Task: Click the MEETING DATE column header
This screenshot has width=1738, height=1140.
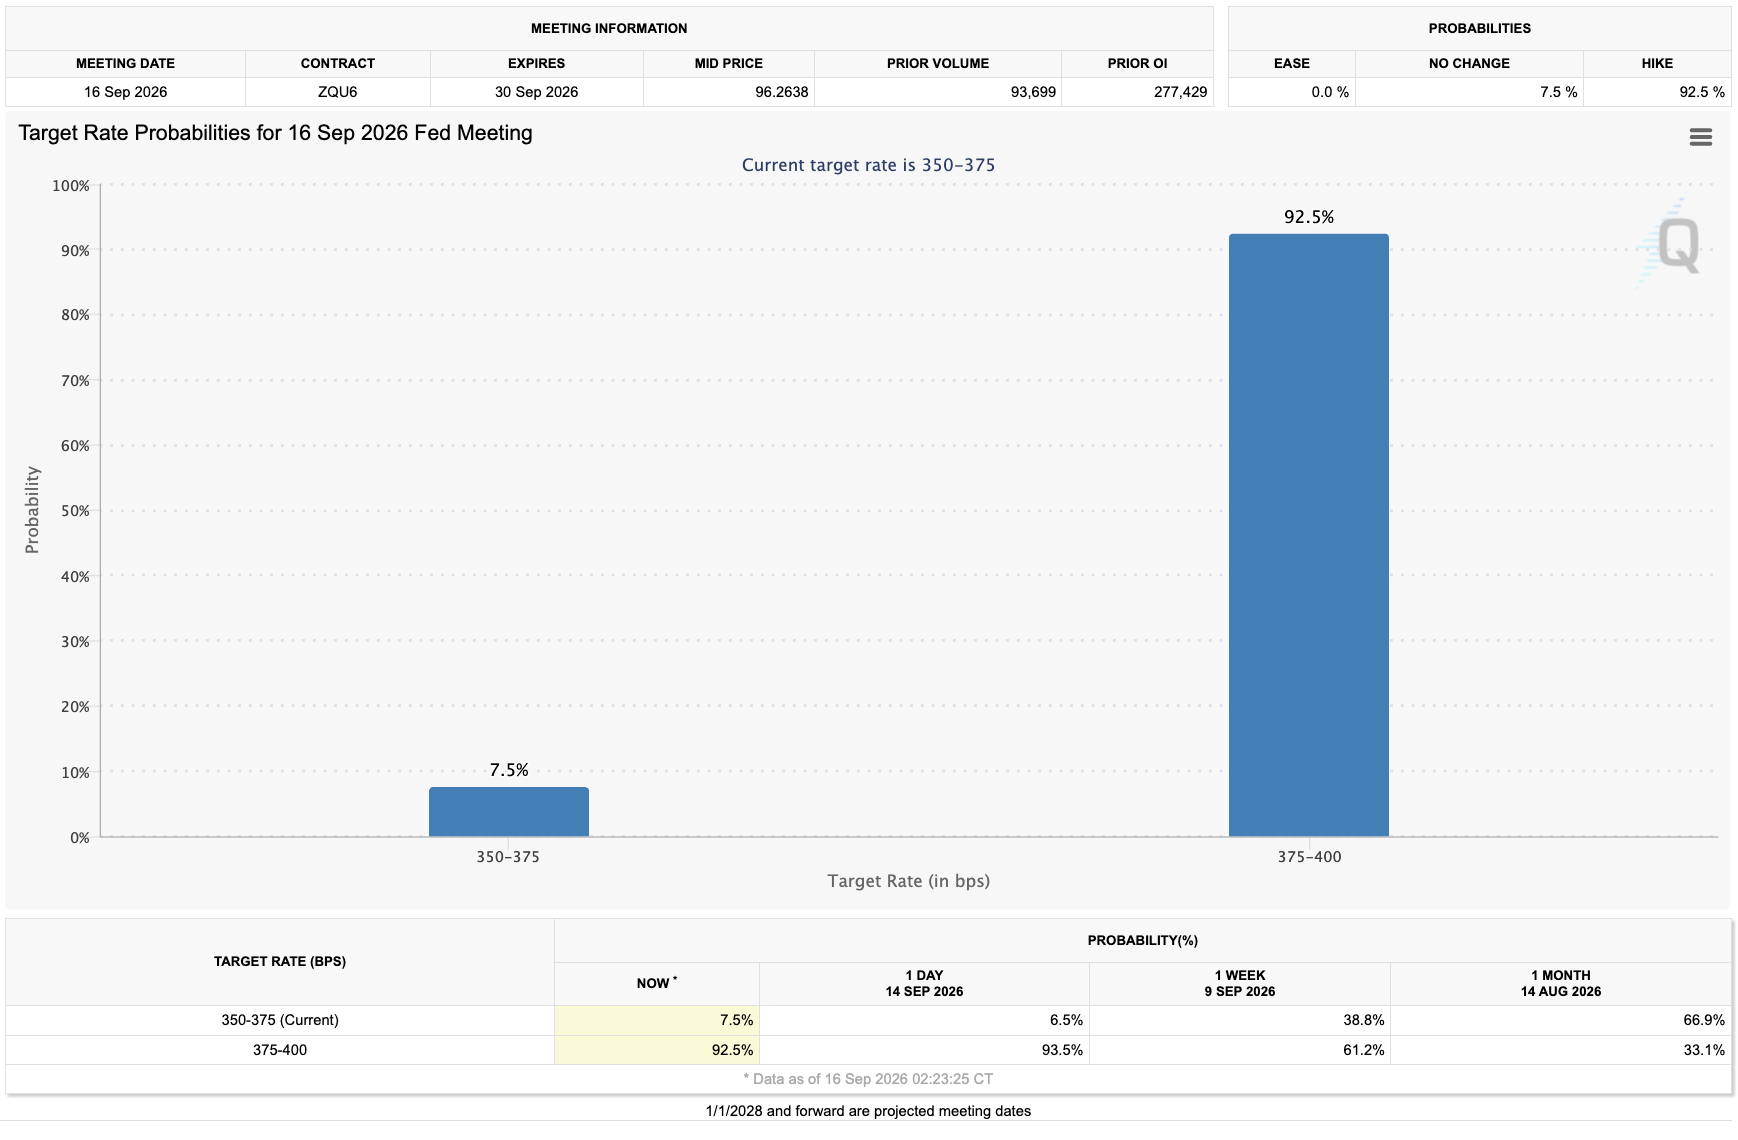Action: 125,63
